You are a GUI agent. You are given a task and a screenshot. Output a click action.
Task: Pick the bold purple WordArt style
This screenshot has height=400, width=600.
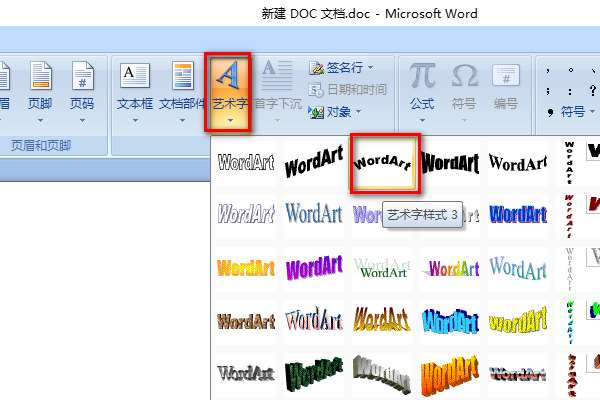[x=314, y=268]
